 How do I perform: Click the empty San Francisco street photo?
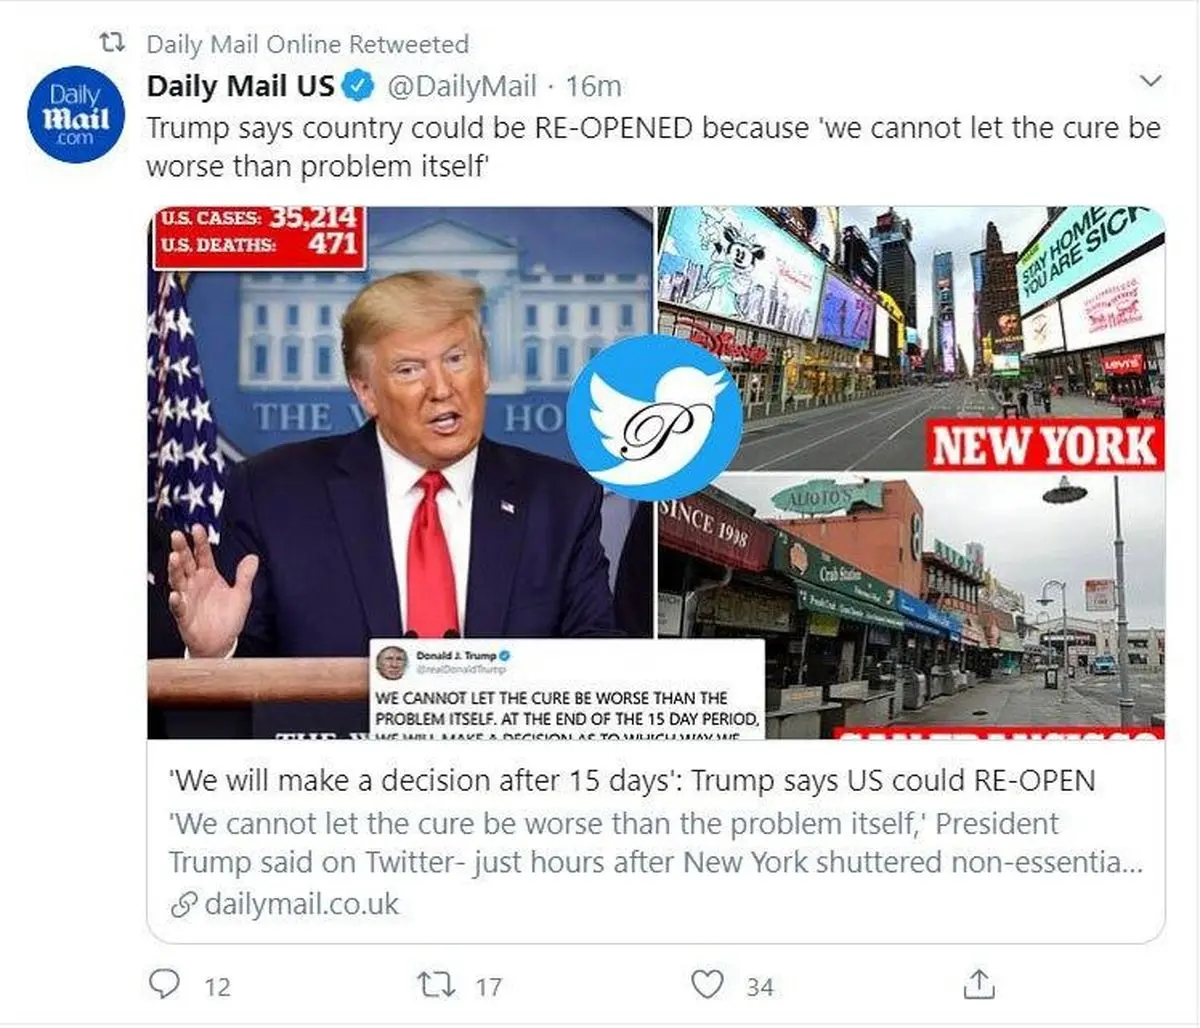(x=911, y=607)
